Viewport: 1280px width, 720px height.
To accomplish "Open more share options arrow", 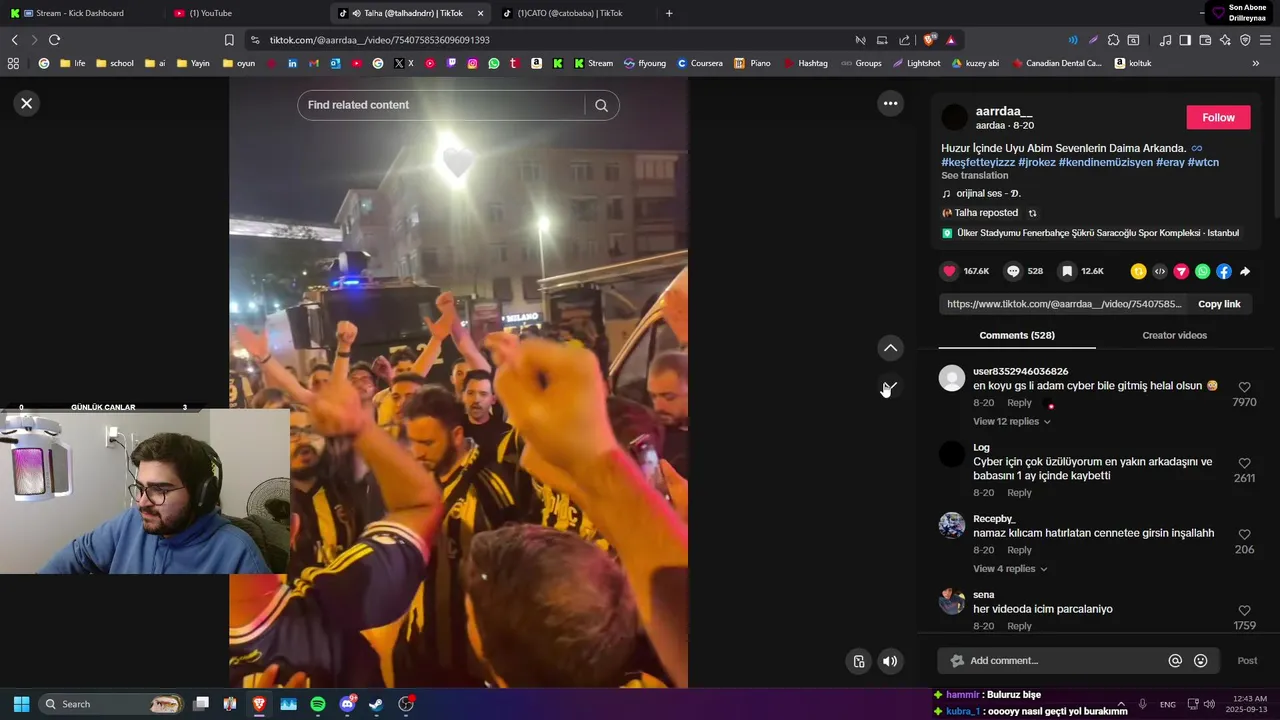I will (x=1245, y=271).
